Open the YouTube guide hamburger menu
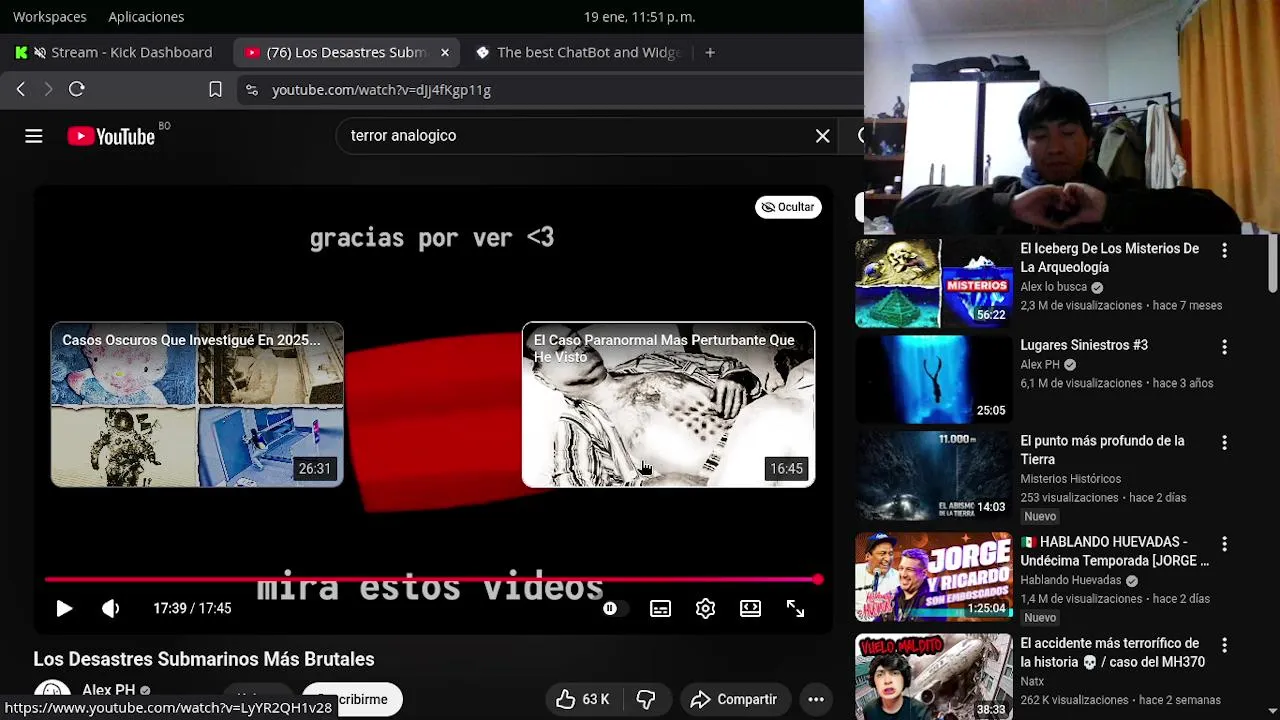 pyautogui.click(x=33, y=136)
